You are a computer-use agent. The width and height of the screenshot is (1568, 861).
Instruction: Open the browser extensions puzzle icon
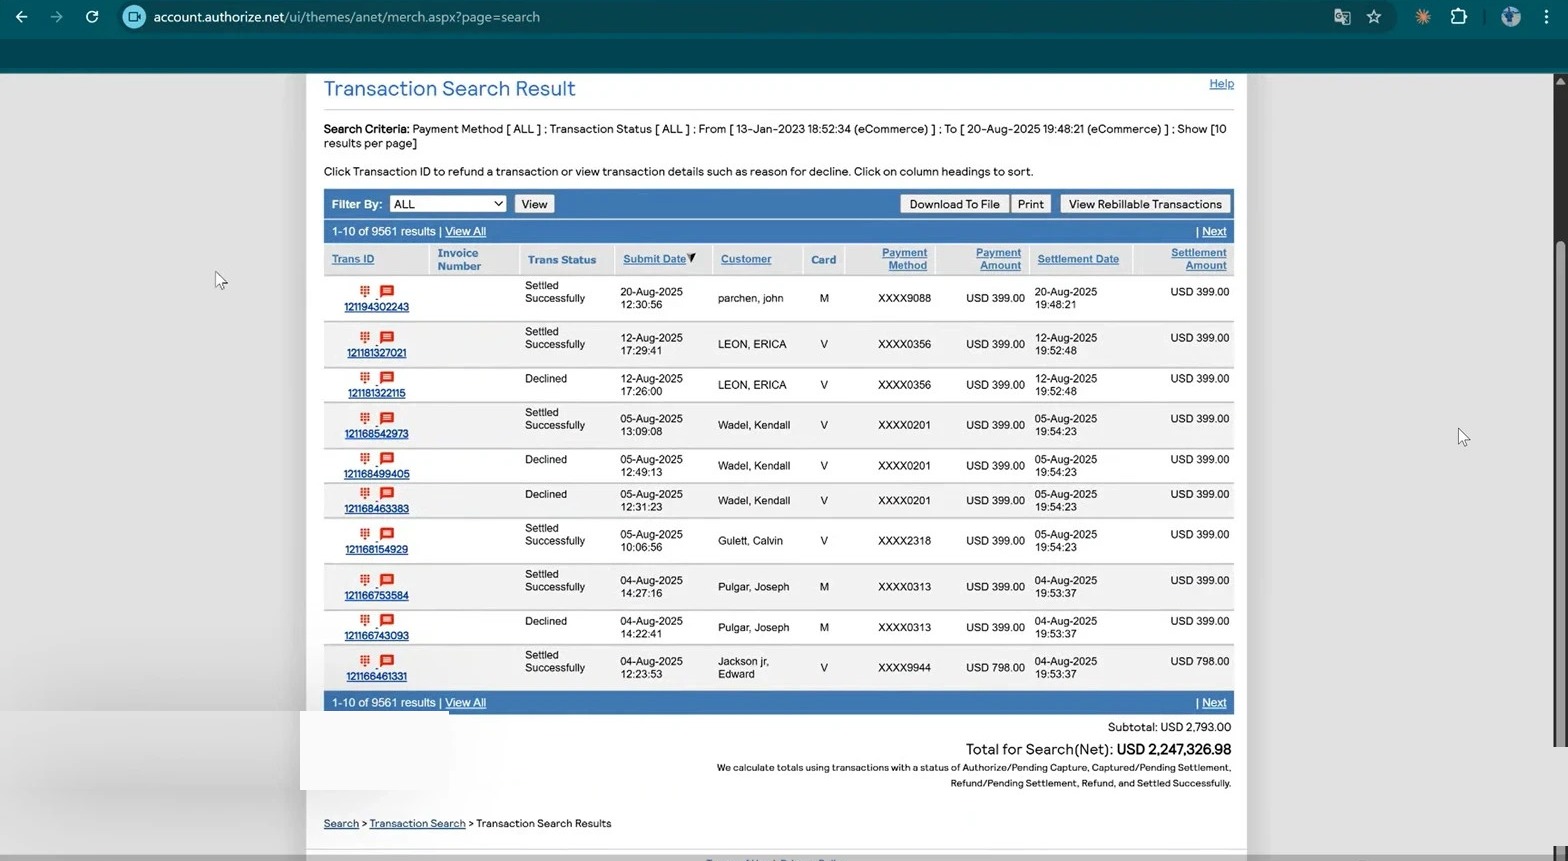1458,17
